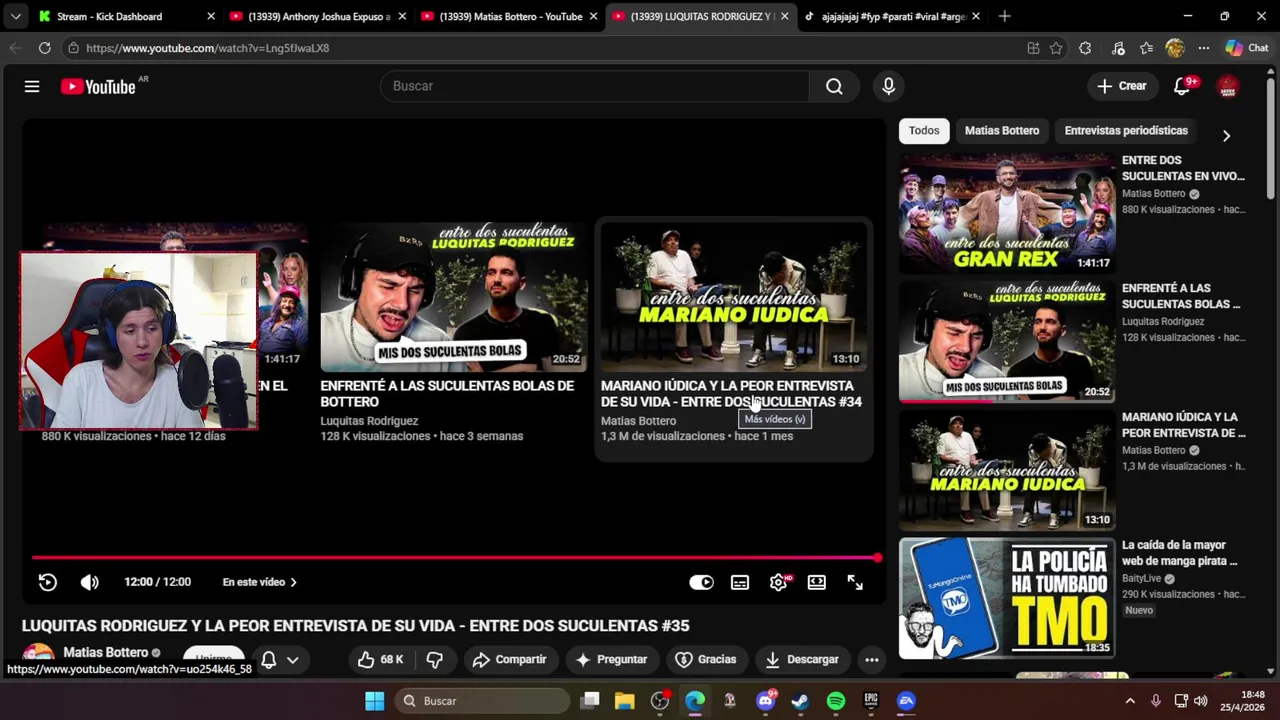Select the Todos filter chip
The height and width of the screenshot is (720, 1280).
(924, 131)
